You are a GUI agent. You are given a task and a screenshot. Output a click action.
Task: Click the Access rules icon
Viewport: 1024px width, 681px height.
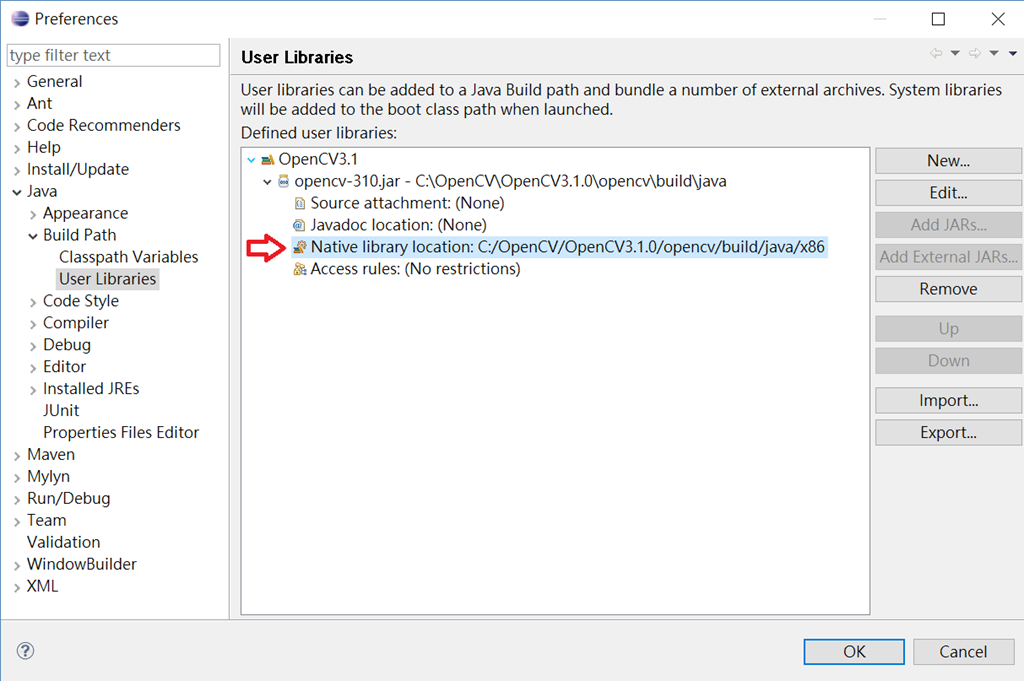pos(300,269)
